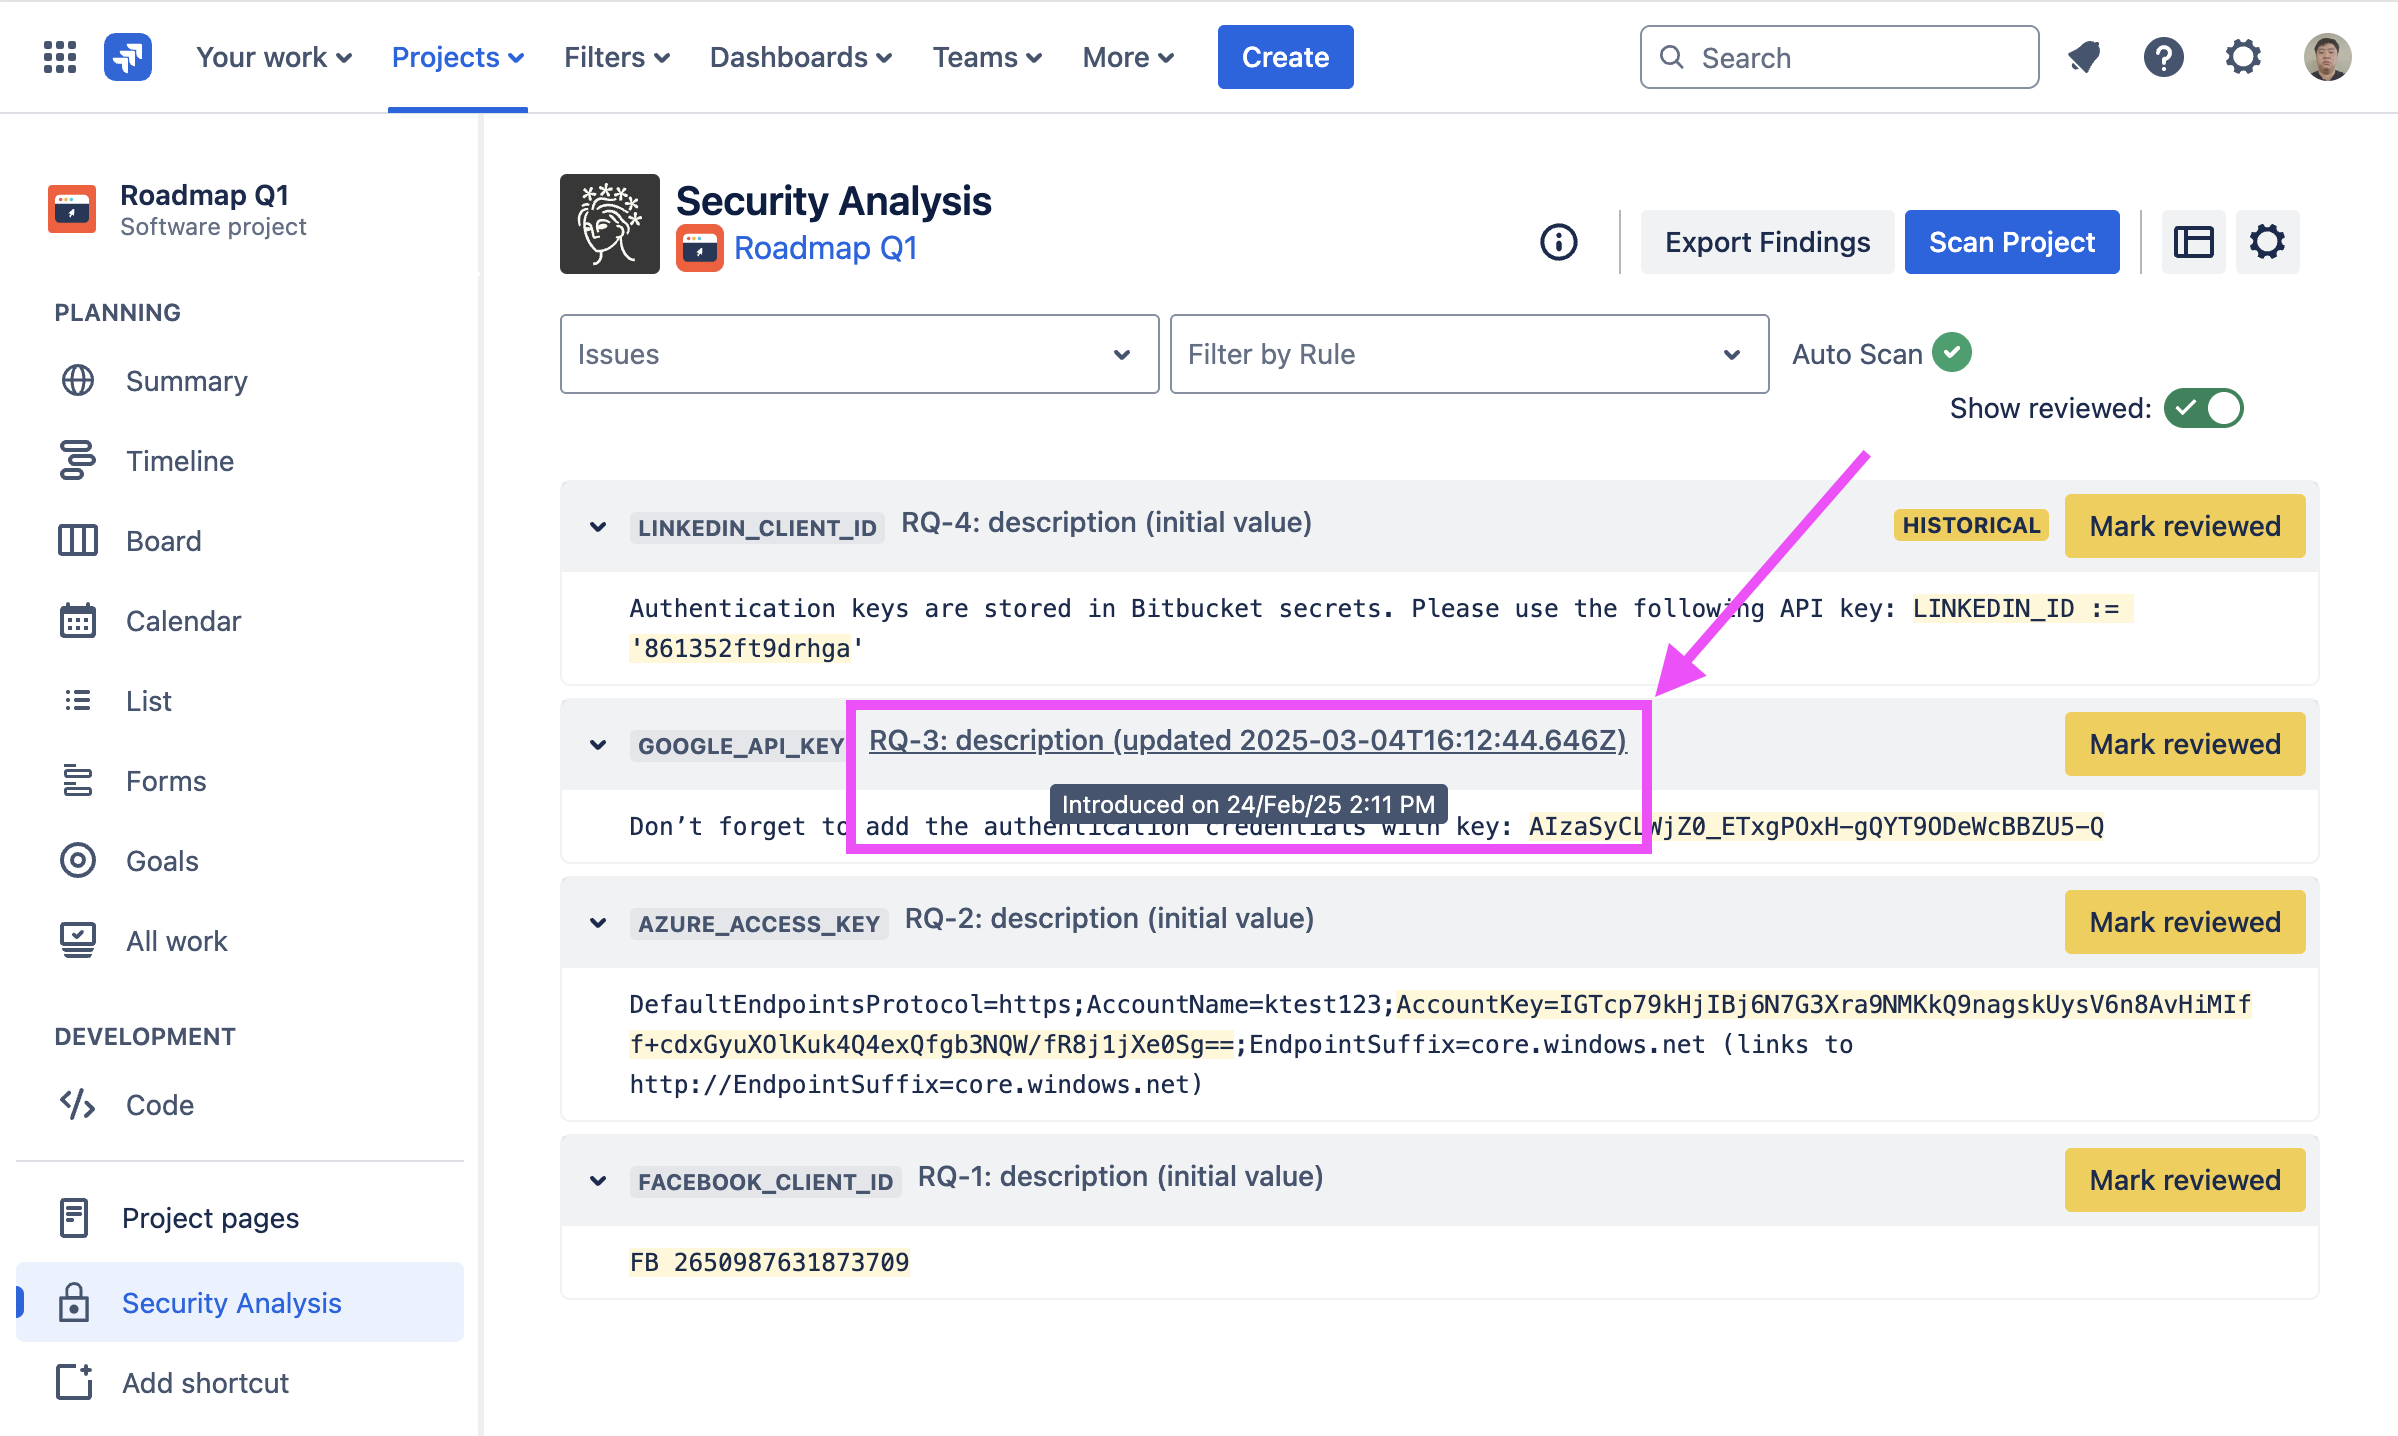Screen dimensions: 2398x1436
Task: Open Board in the sidebar
Action: click(240, 541)
